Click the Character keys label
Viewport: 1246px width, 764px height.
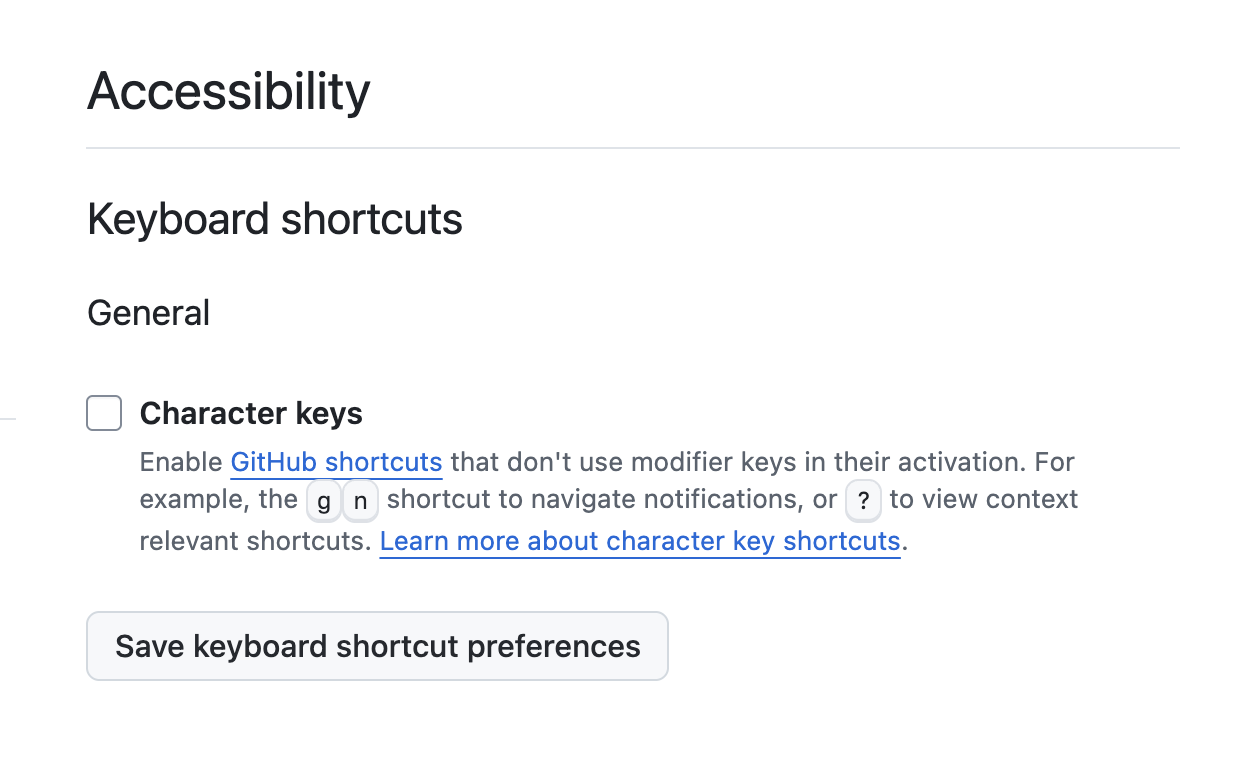251,413
